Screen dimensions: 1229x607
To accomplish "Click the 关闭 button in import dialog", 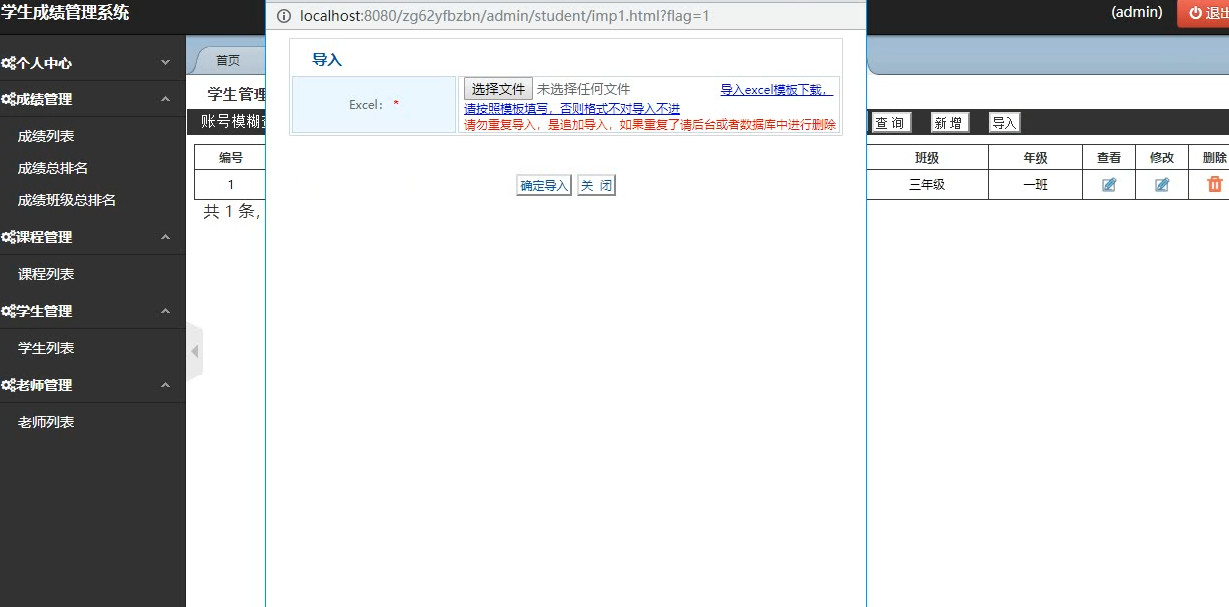I will tap(596, 186).
